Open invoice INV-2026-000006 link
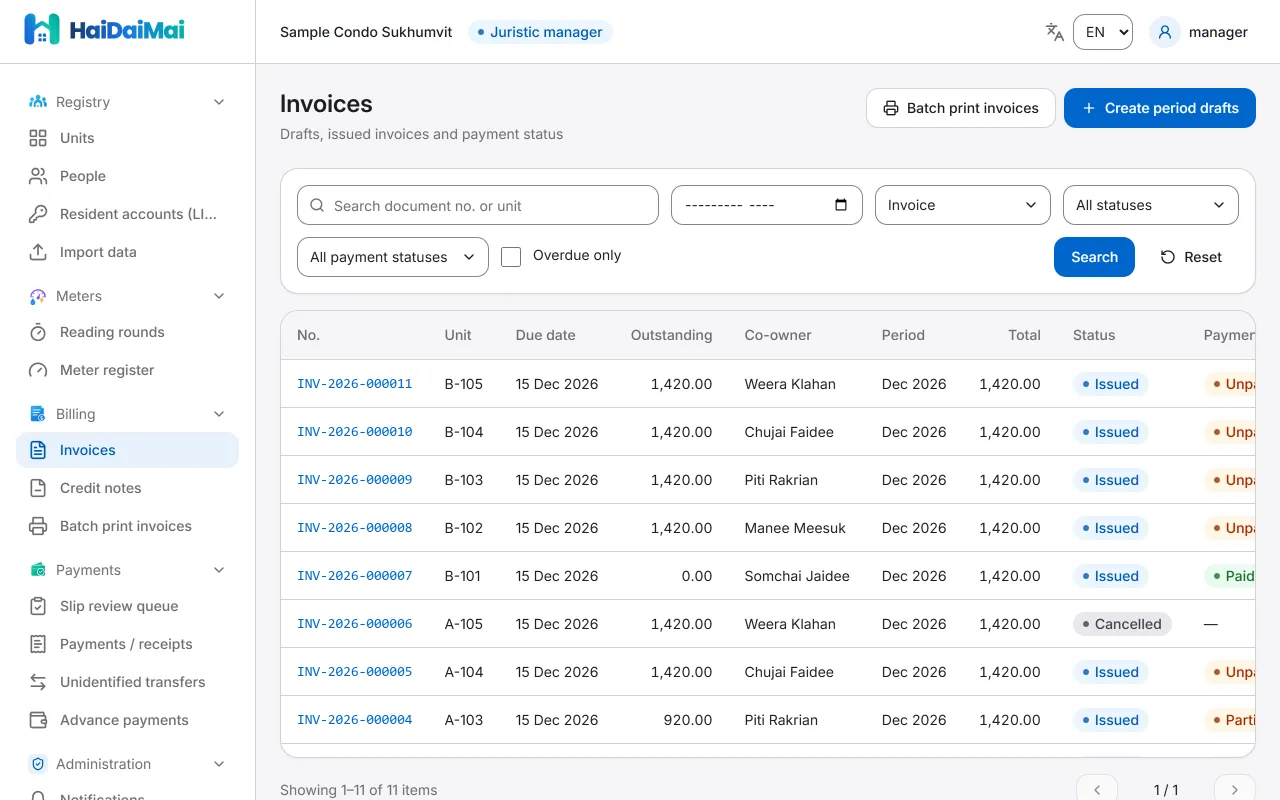 (x=355, y=624)
